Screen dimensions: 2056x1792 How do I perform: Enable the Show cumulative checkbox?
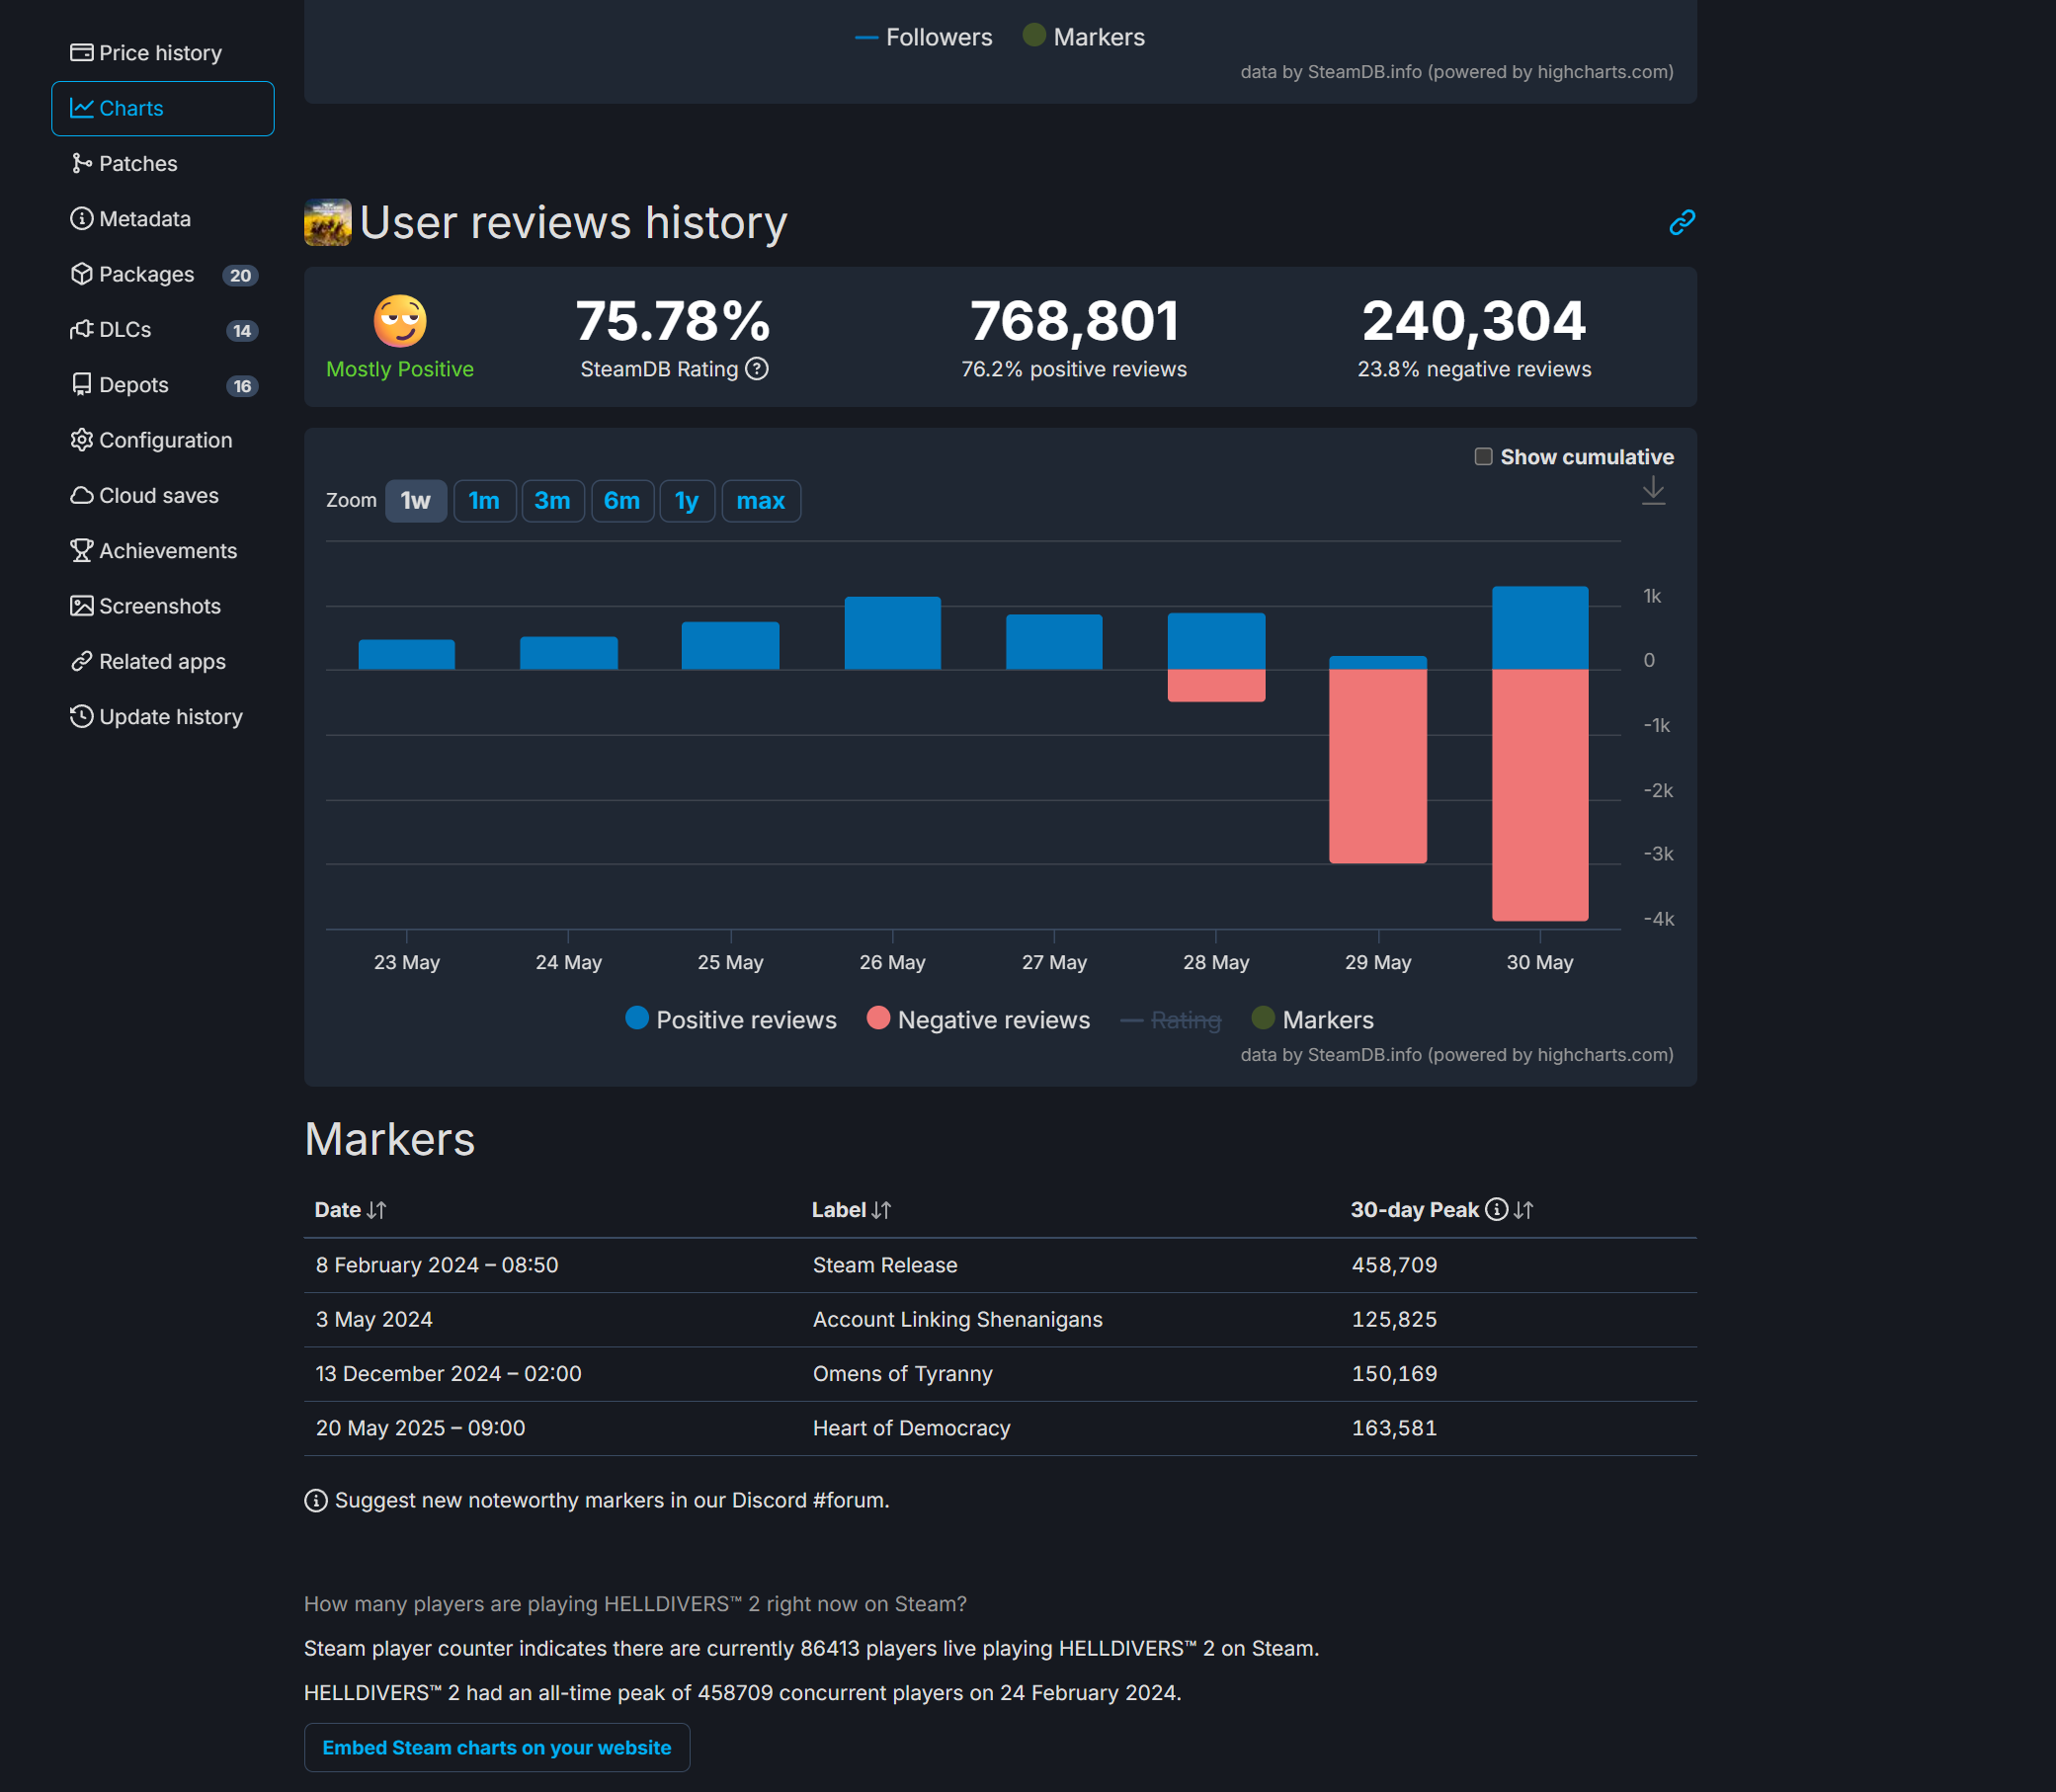coord(1484,457)
